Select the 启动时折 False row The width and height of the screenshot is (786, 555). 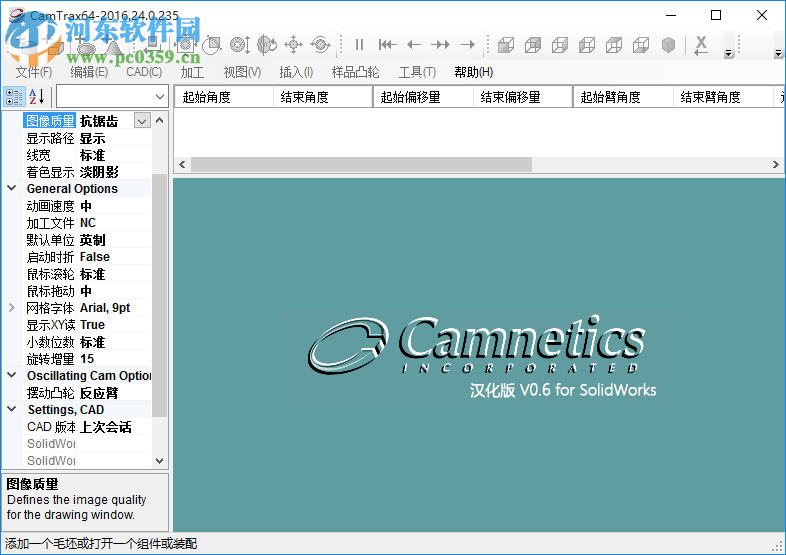[87, 257]
